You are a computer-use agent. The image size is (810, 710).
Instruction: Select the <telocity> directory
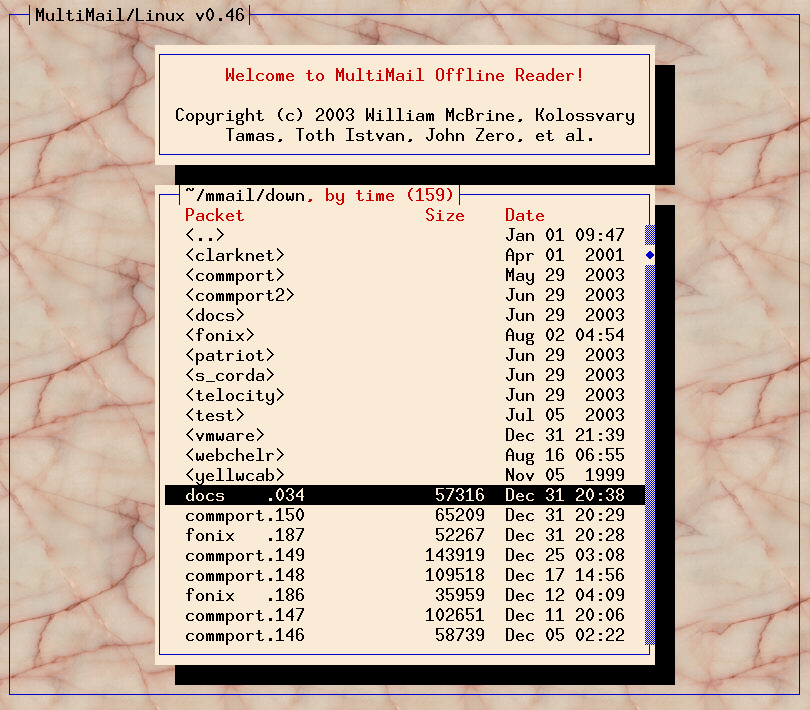(235, 395)
